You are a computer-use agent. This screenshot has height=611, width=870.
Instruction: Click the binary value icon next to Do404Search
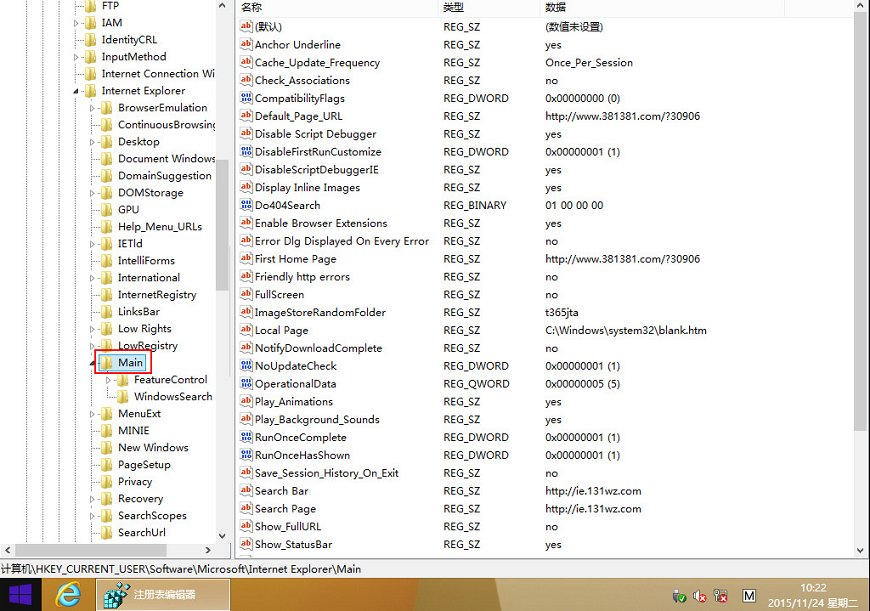point(247,205)
